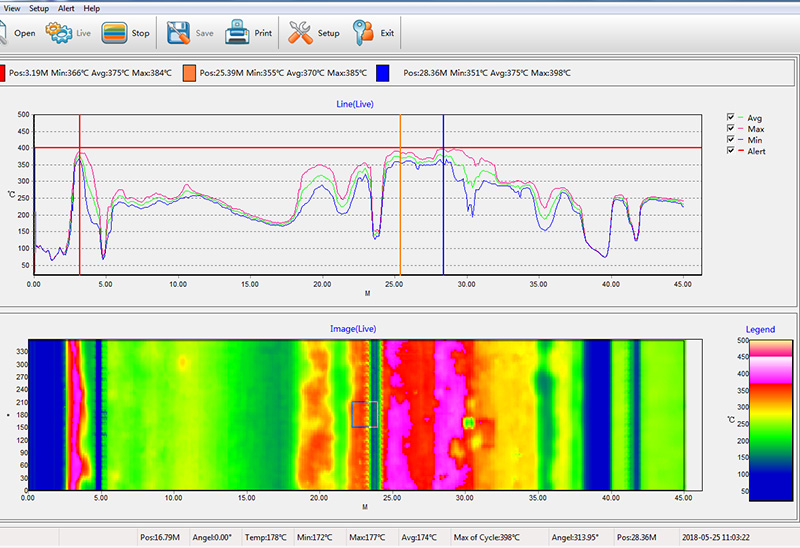Open the Setup menu
The width and height of the screenshot is (800, 548).
pyautogui.click(x=39, y=8)
